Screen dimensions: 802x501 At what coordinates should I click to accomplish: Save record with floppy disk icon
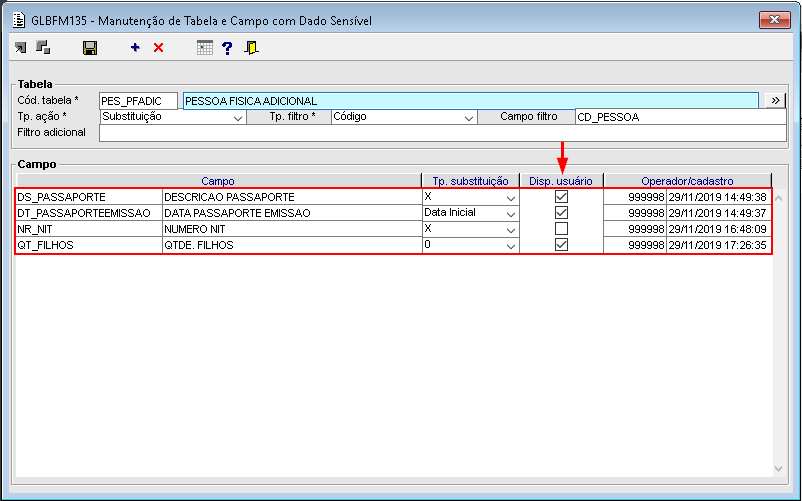point(90,48)
